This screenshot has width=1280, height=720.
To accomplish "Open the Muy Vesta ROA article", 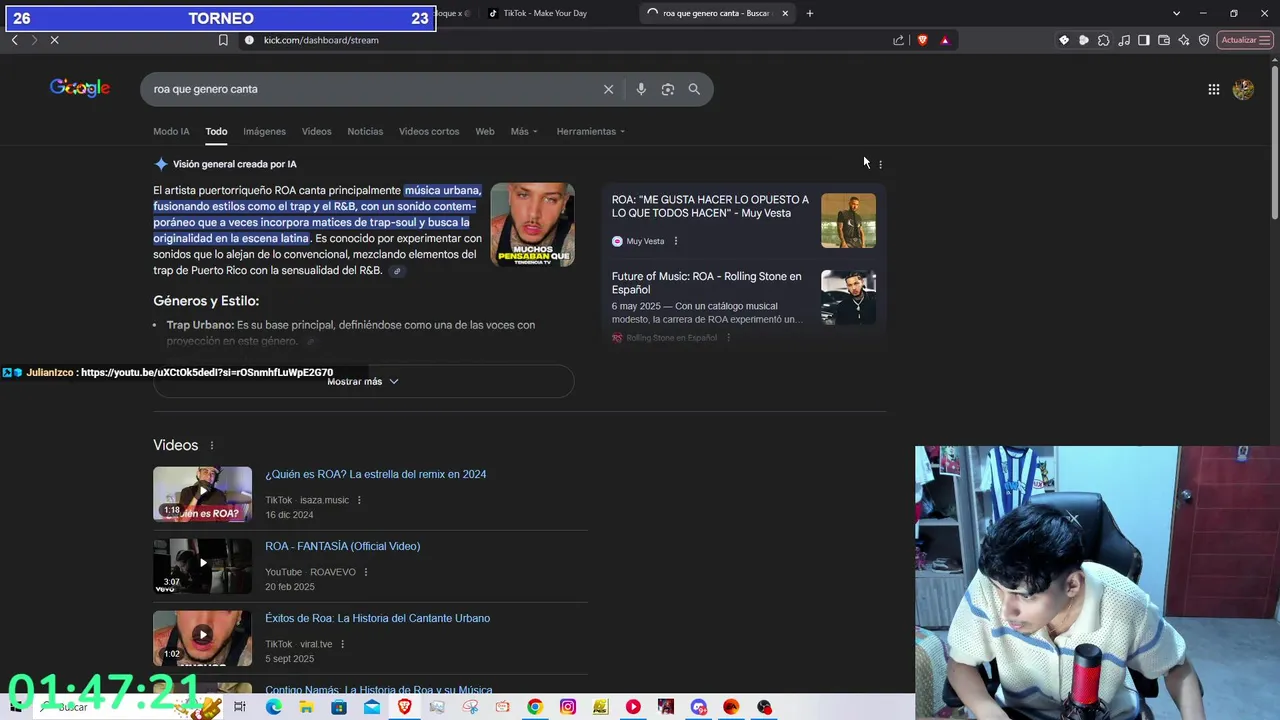I will pyautogui.click(x=710, y=206).
